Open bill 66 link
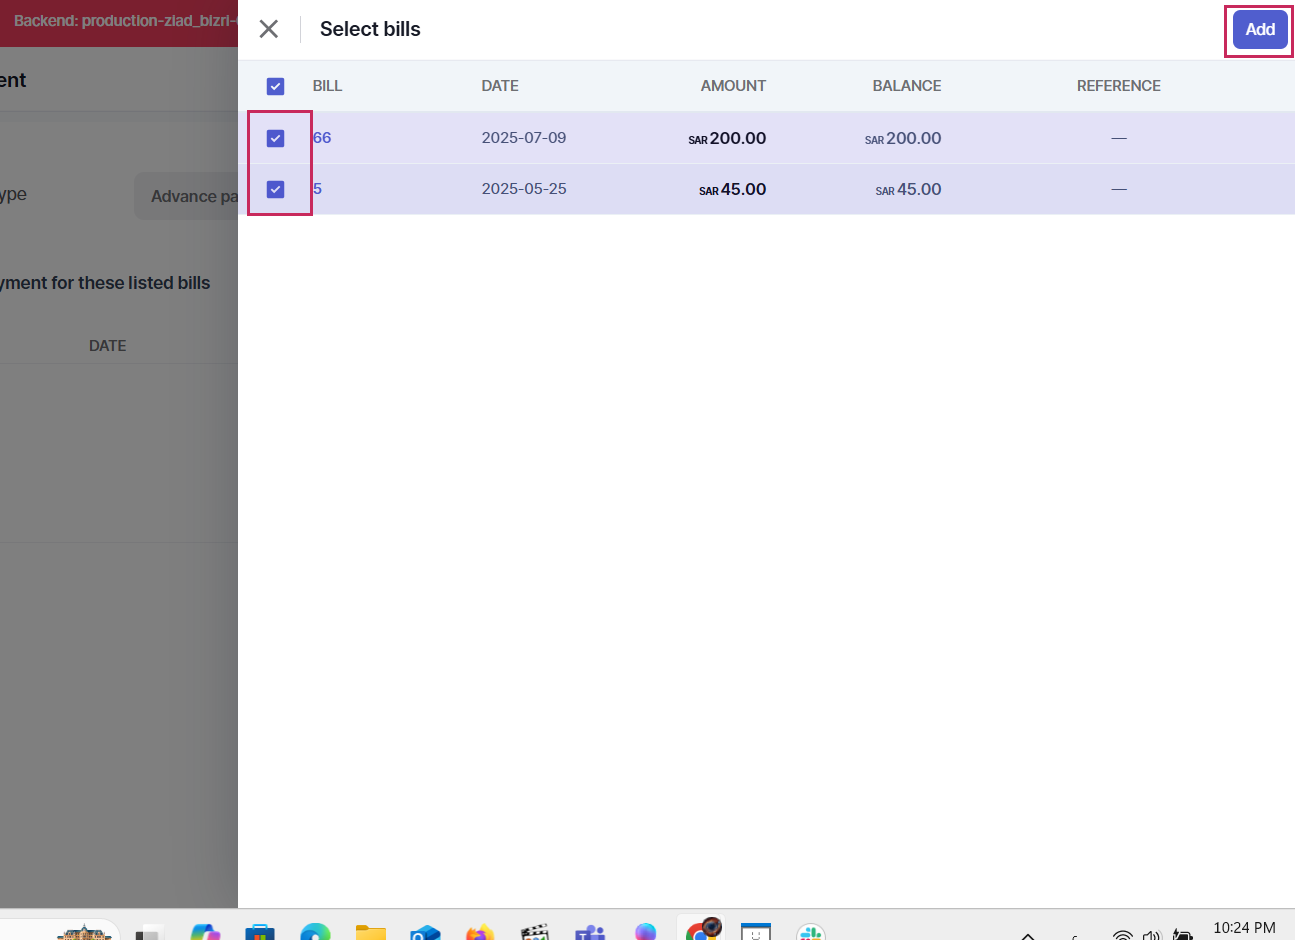 pyautogui.click(x=322, y=138)
